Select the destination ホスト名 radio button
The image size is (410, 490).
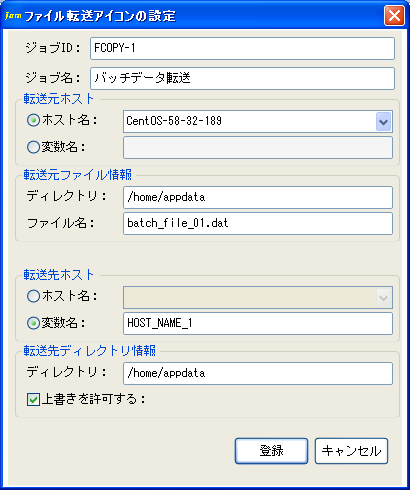33,296
